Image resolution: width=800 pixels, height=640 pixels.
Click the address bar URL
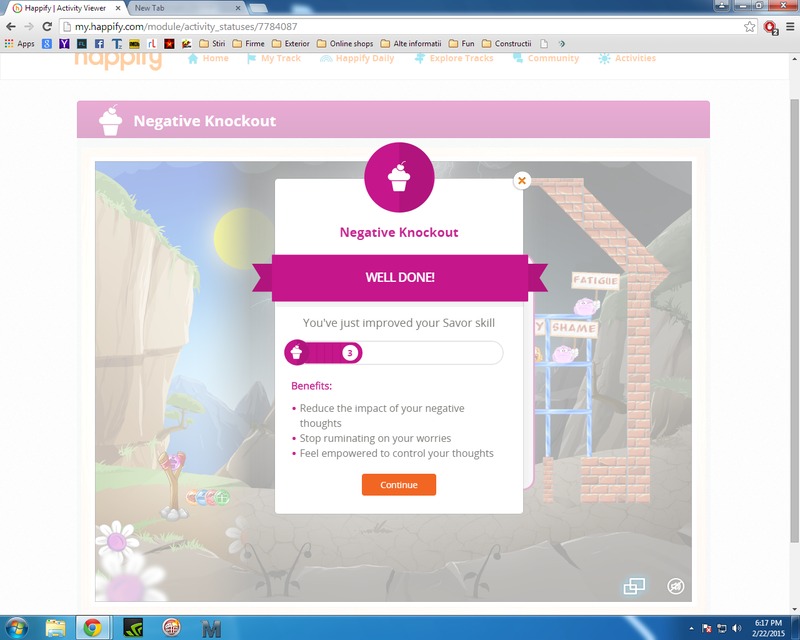pyautogui.click(x=186, y=27)
